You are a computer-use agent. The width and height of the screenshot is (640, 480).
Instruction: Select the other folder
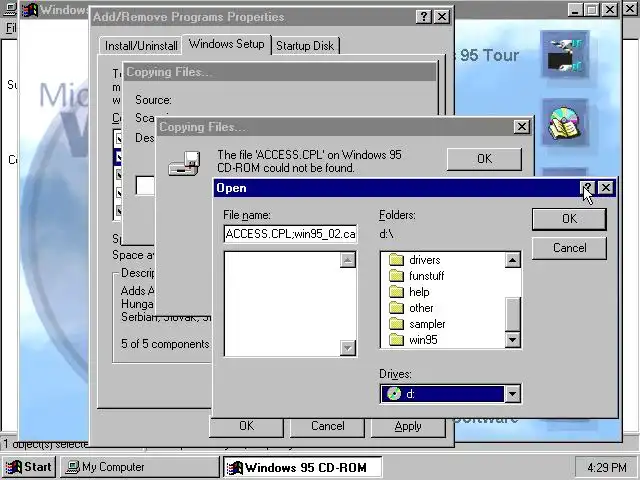tap(411, 308)
